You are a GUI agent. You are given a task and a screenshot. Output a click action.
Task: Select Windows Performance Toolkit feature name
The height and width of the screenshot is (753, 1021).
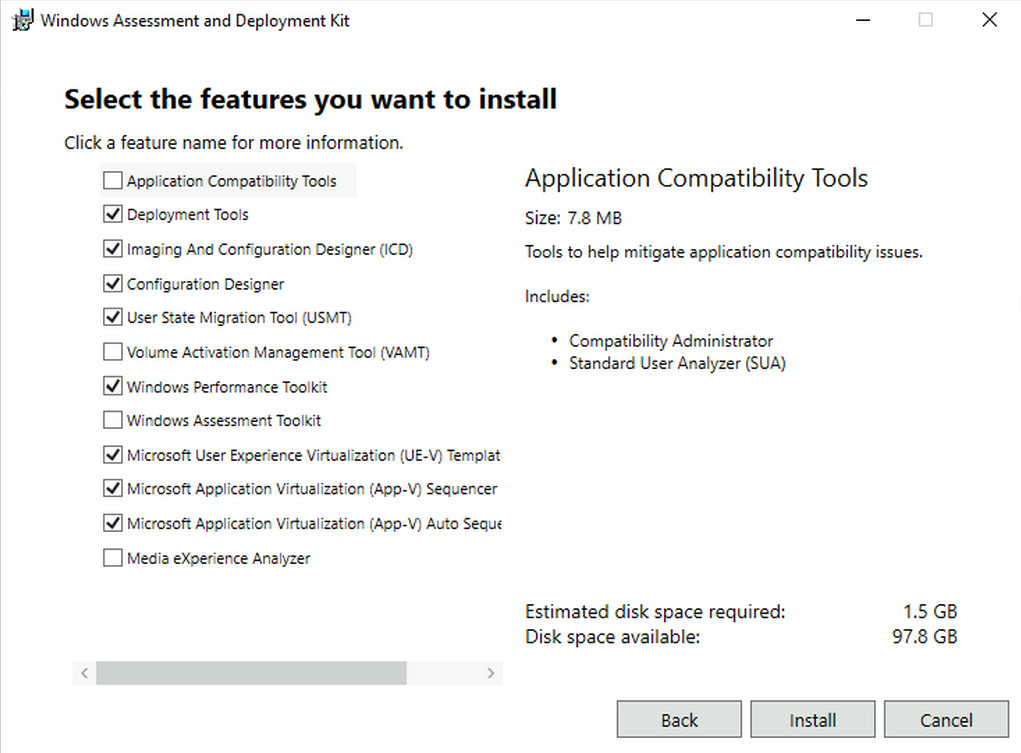point(227,387)
